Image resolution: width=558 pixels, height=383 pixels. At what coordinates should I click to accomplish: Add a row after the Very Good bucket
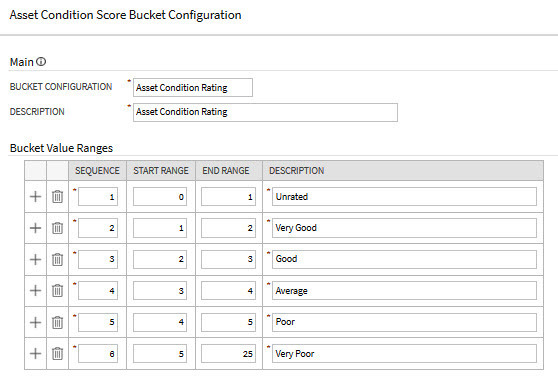(x=35, y=228)
